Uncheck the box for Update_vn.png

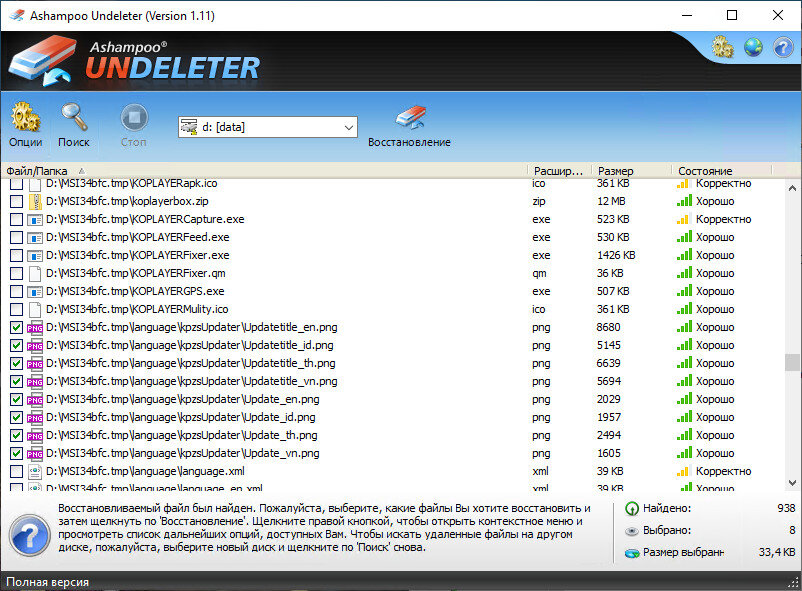[x=16, y=453]
